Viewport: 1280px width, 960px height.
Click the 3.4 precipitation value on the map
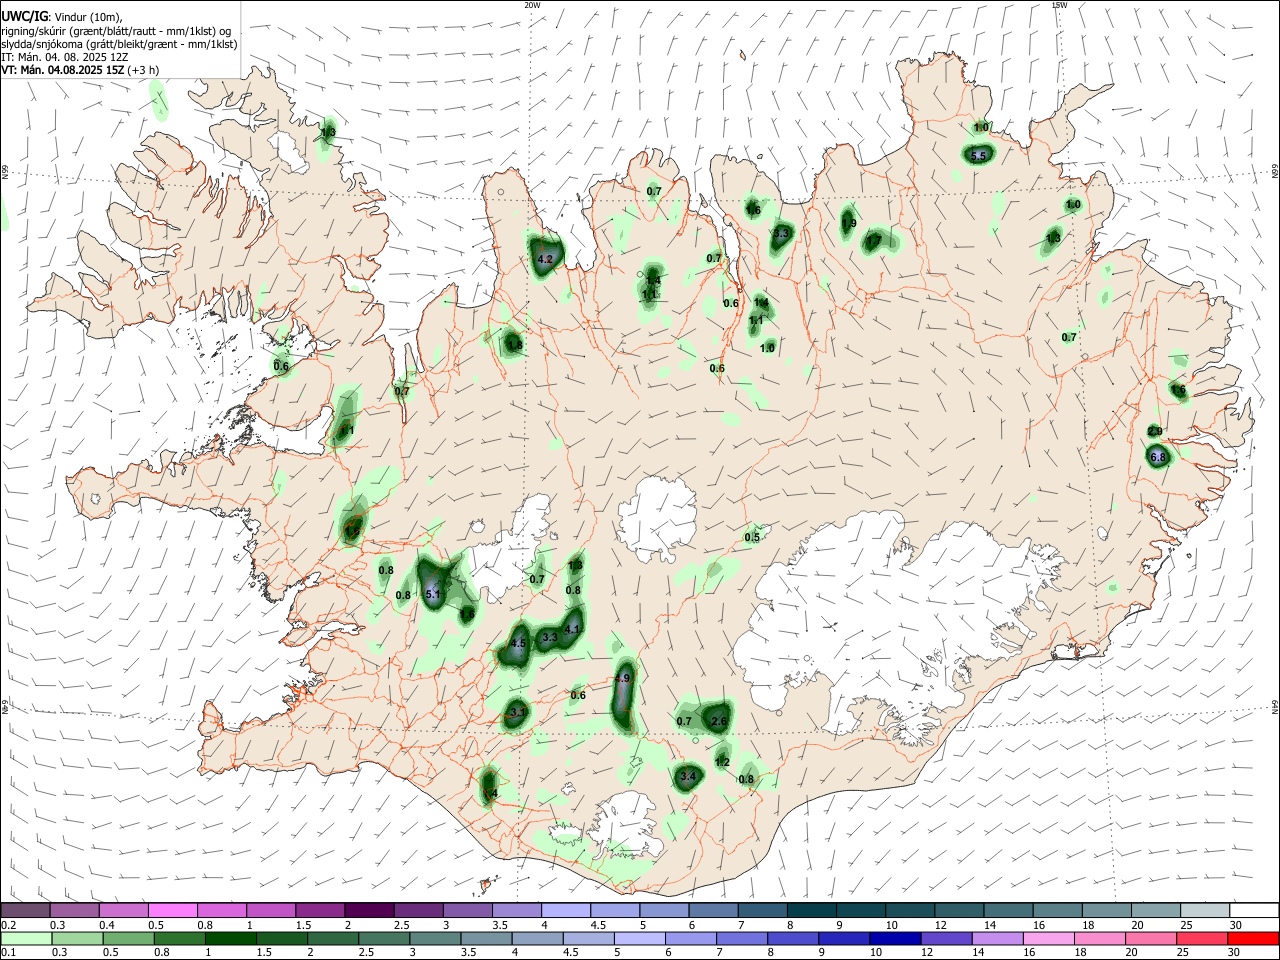[688, 776]
